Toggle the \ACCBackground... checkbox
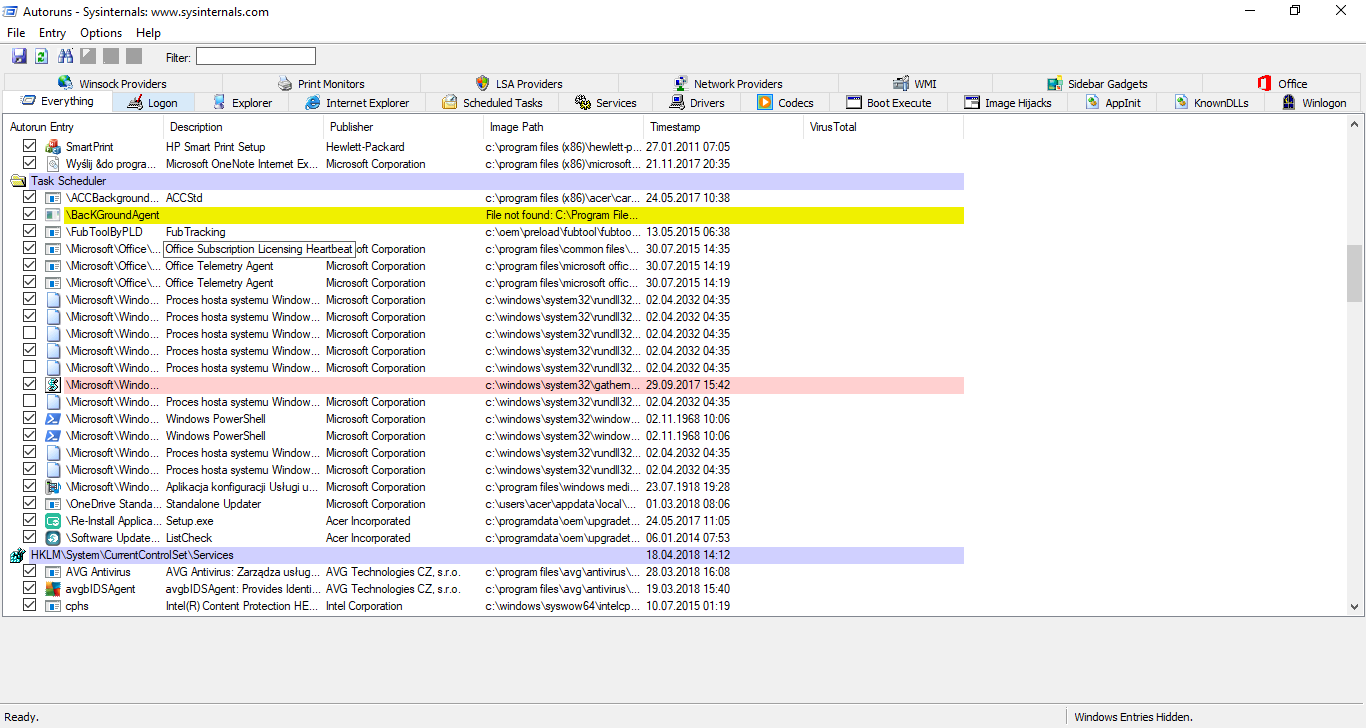This screenshot has height=728, width=1366. [x=30, y=198]
